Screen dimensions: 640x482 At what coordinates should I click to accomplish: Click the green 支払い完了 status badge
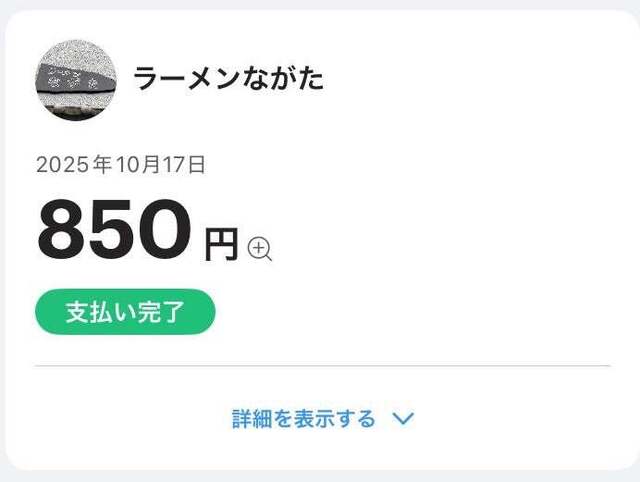(125, 312)
